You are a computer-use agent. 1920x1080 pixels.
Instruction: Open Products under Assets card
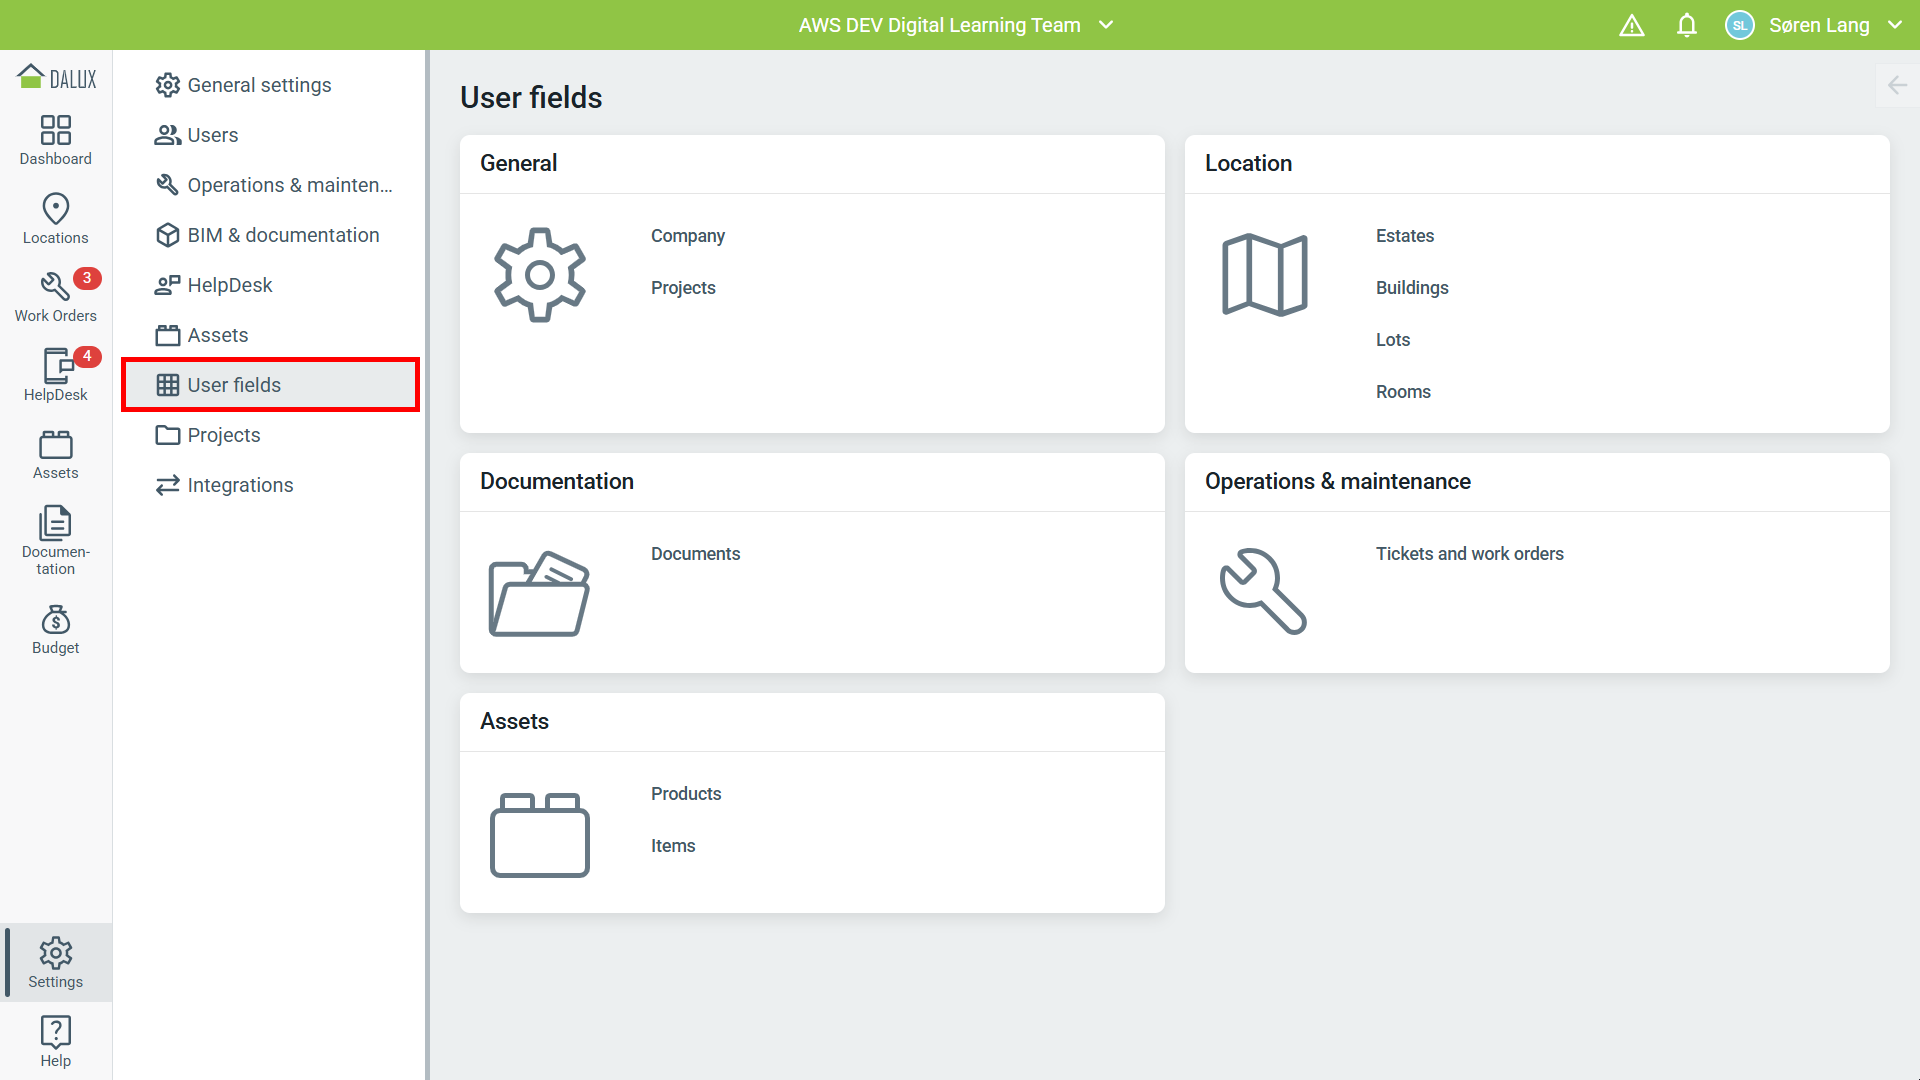tap(685, 794)
